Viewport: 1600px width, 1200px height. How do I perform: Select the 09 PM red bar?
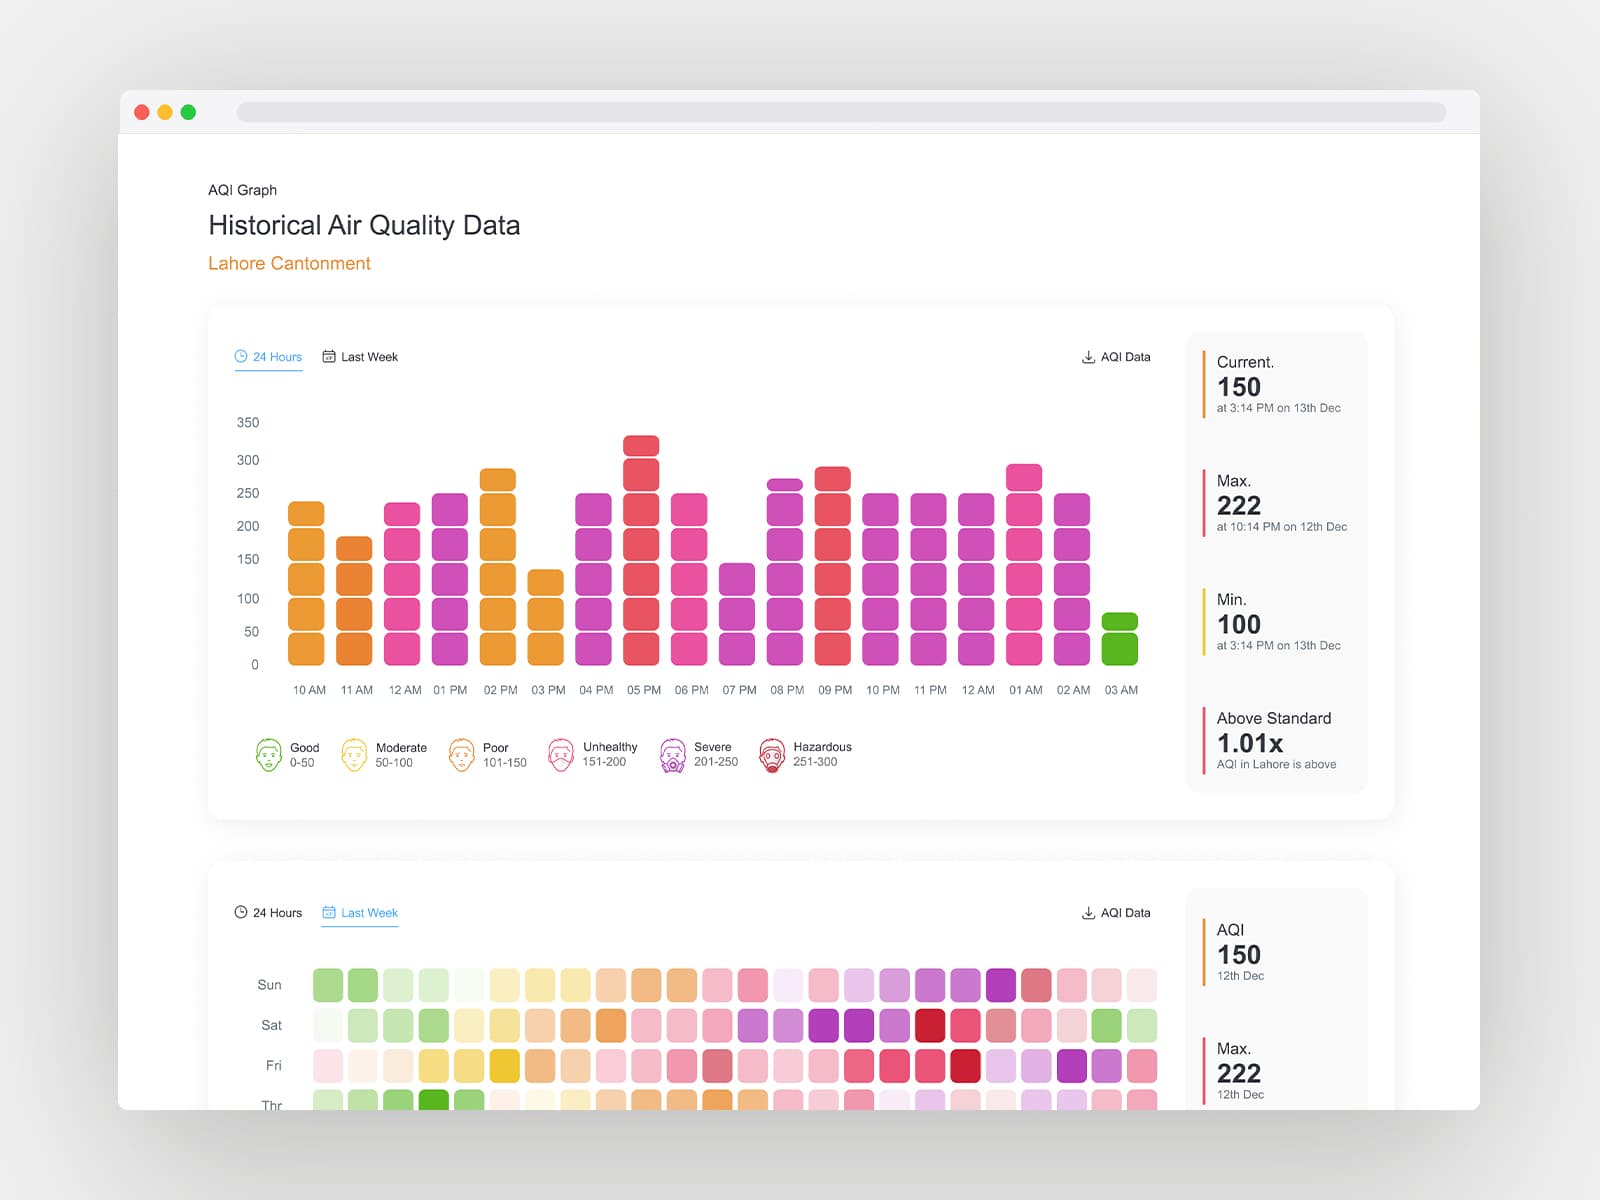832,566
